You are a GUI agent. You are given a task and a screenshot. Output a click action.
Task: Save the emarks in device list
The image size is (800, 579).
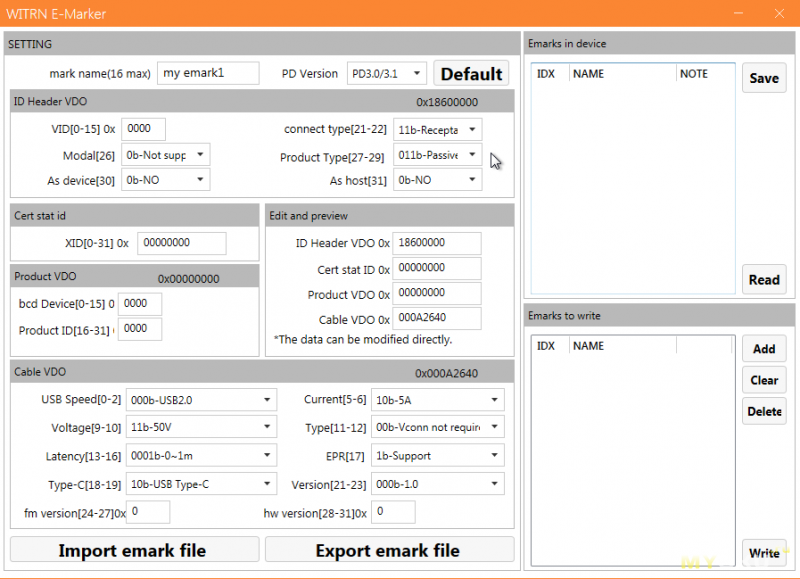[x=764, y=78]
